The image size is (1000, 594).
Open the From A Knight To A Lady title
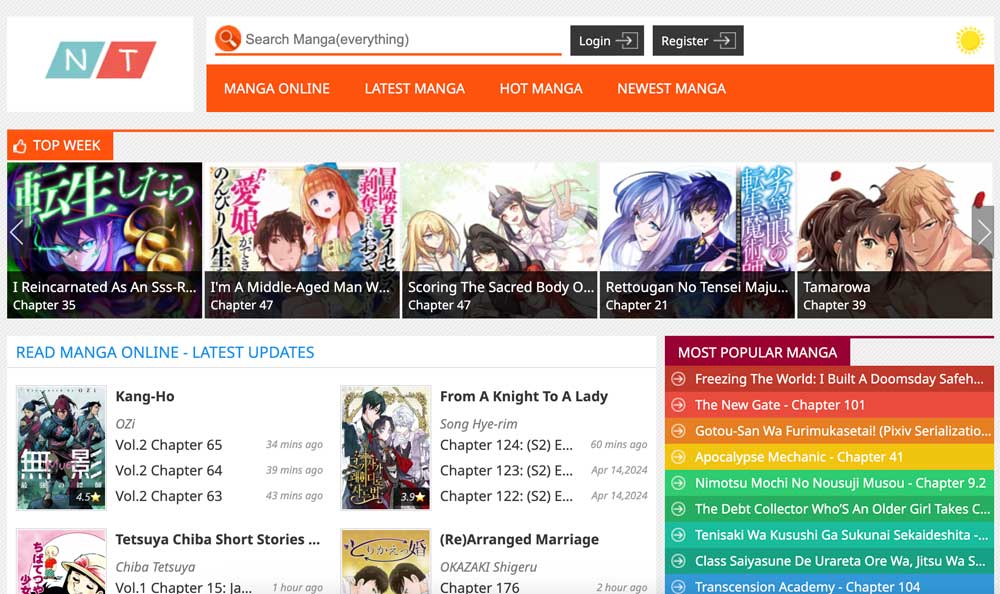(x=524, y=396)
